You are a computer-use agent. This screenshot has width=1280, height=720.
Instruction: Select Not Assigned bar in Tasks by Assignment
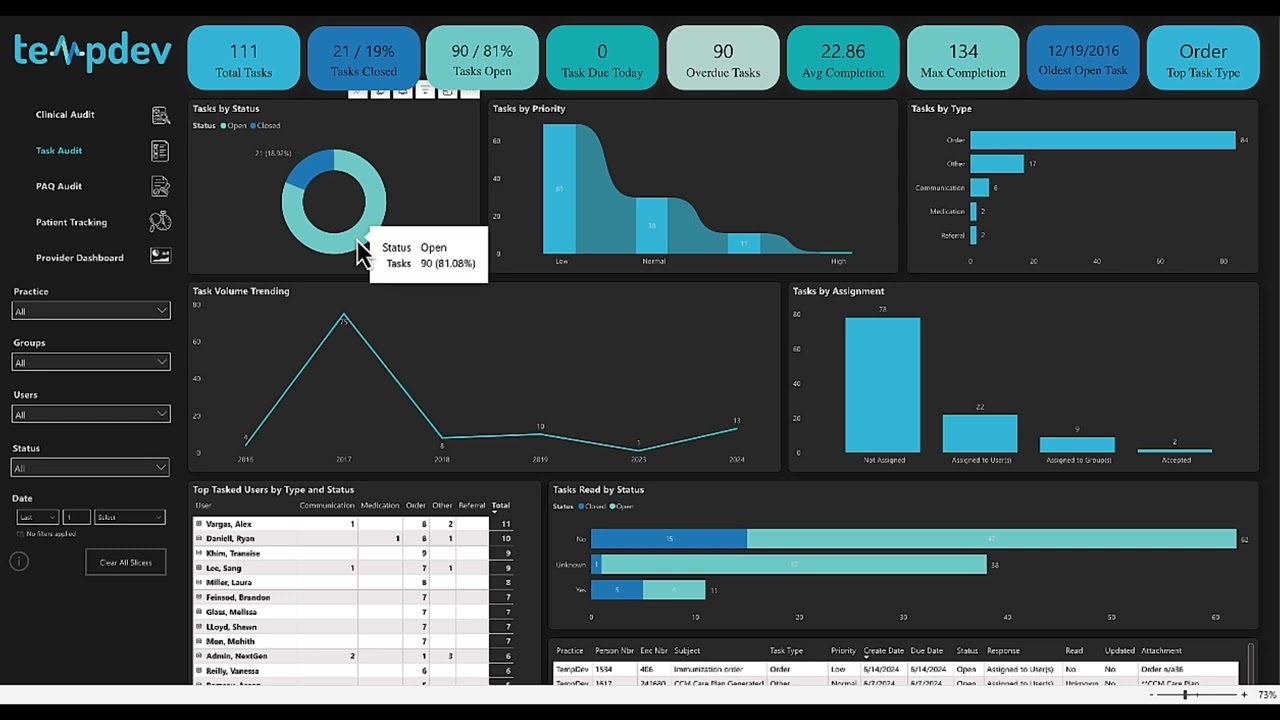click(882, 385)
